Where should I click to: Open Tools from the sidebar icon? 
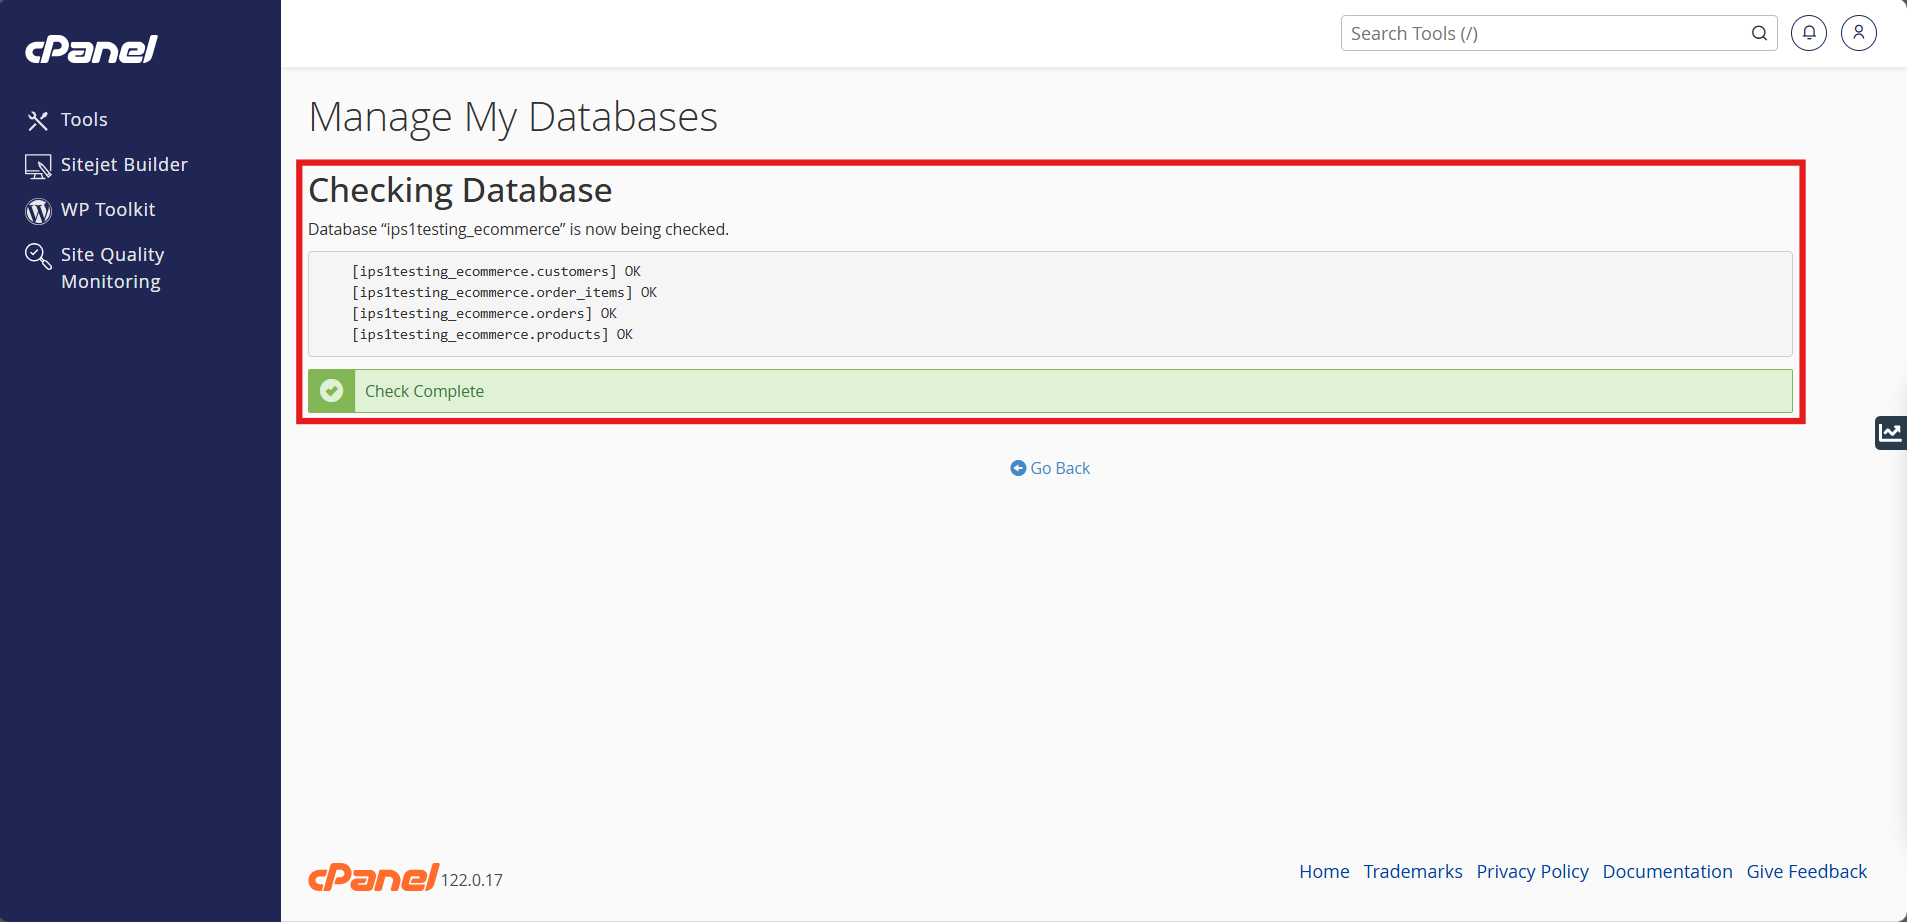(38, 121)
